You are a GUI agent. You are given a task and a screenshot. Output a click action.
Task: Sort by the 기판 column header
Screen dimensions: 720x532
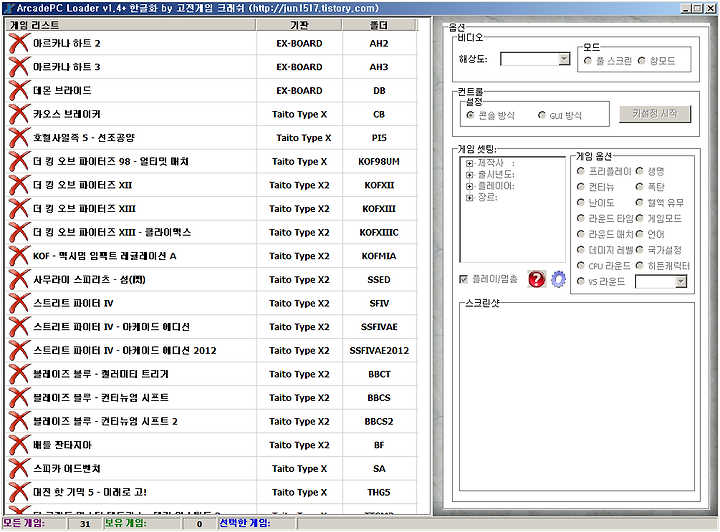(299, 25)
